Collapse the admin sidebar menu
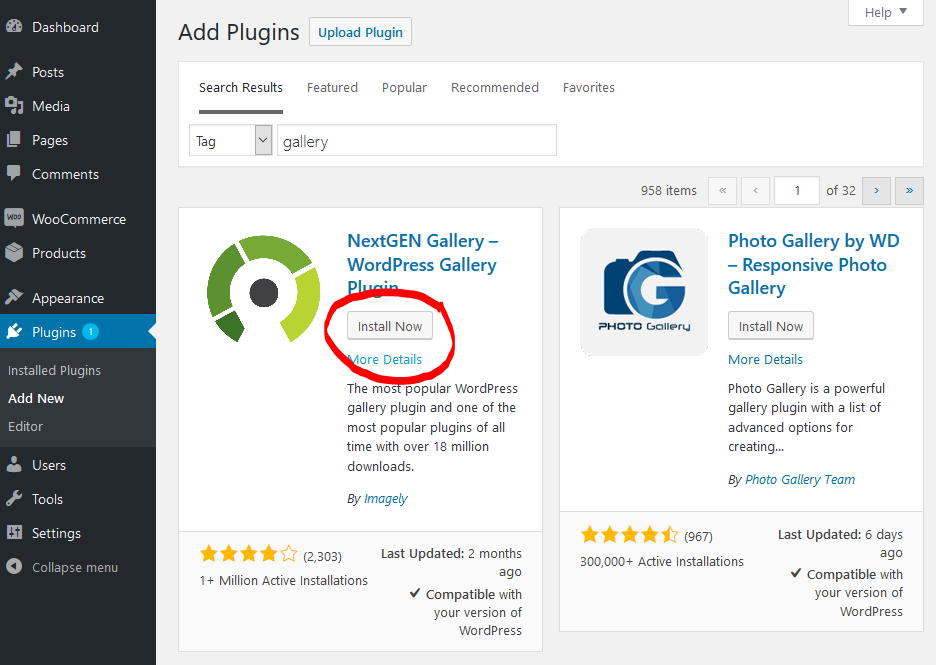This screenshot has height=665, width=936. click(75, 567)
